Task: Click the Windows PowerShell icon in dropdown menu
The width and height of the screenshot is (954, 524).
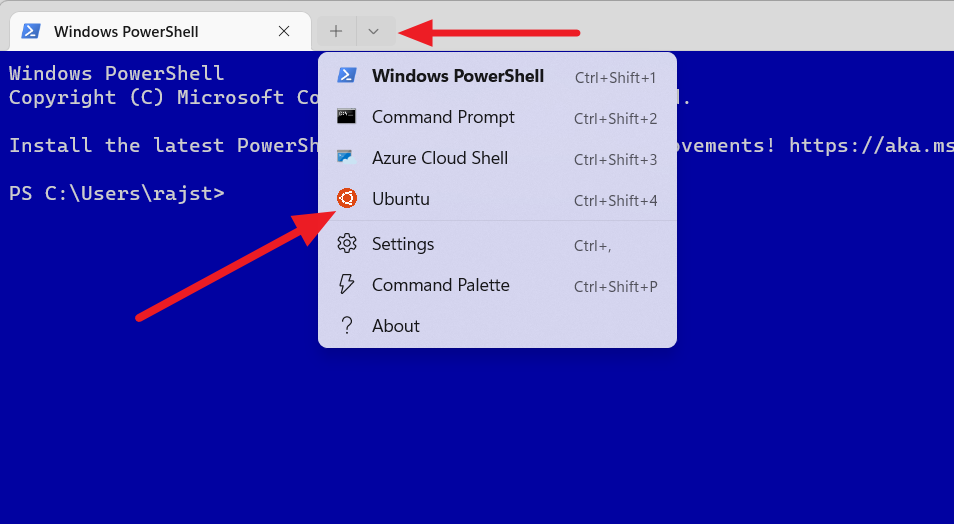Action: [347, 75]
